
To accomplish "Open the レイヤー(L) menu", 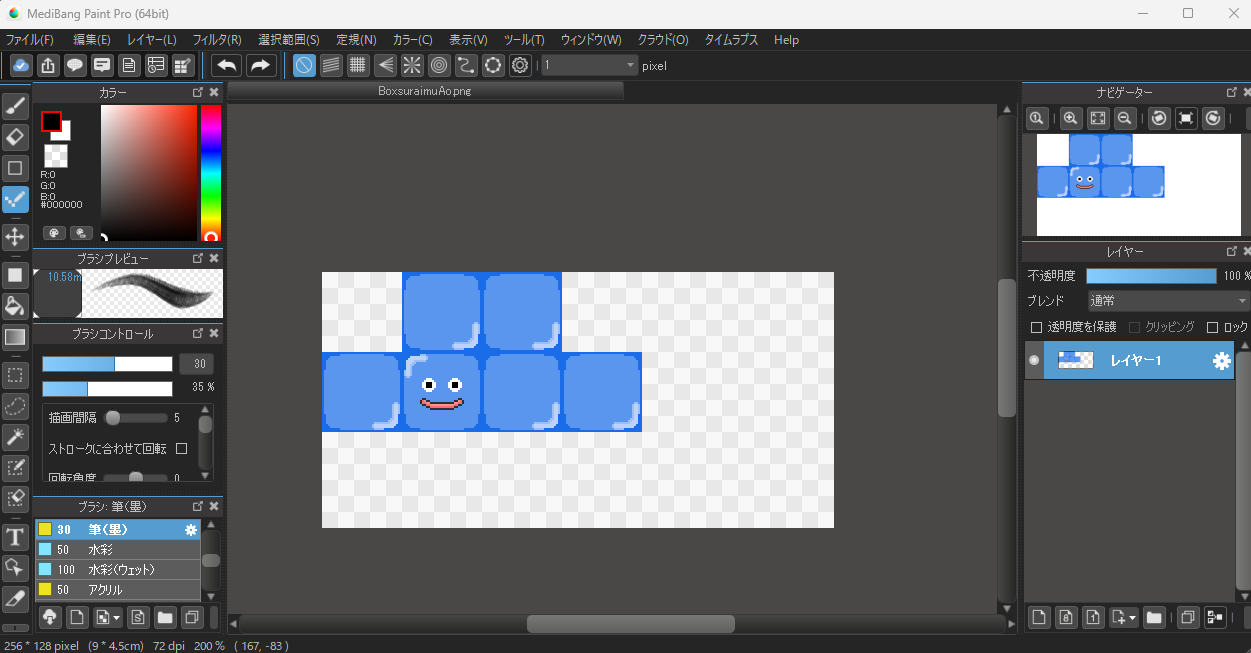I will [x=152, y=40].
